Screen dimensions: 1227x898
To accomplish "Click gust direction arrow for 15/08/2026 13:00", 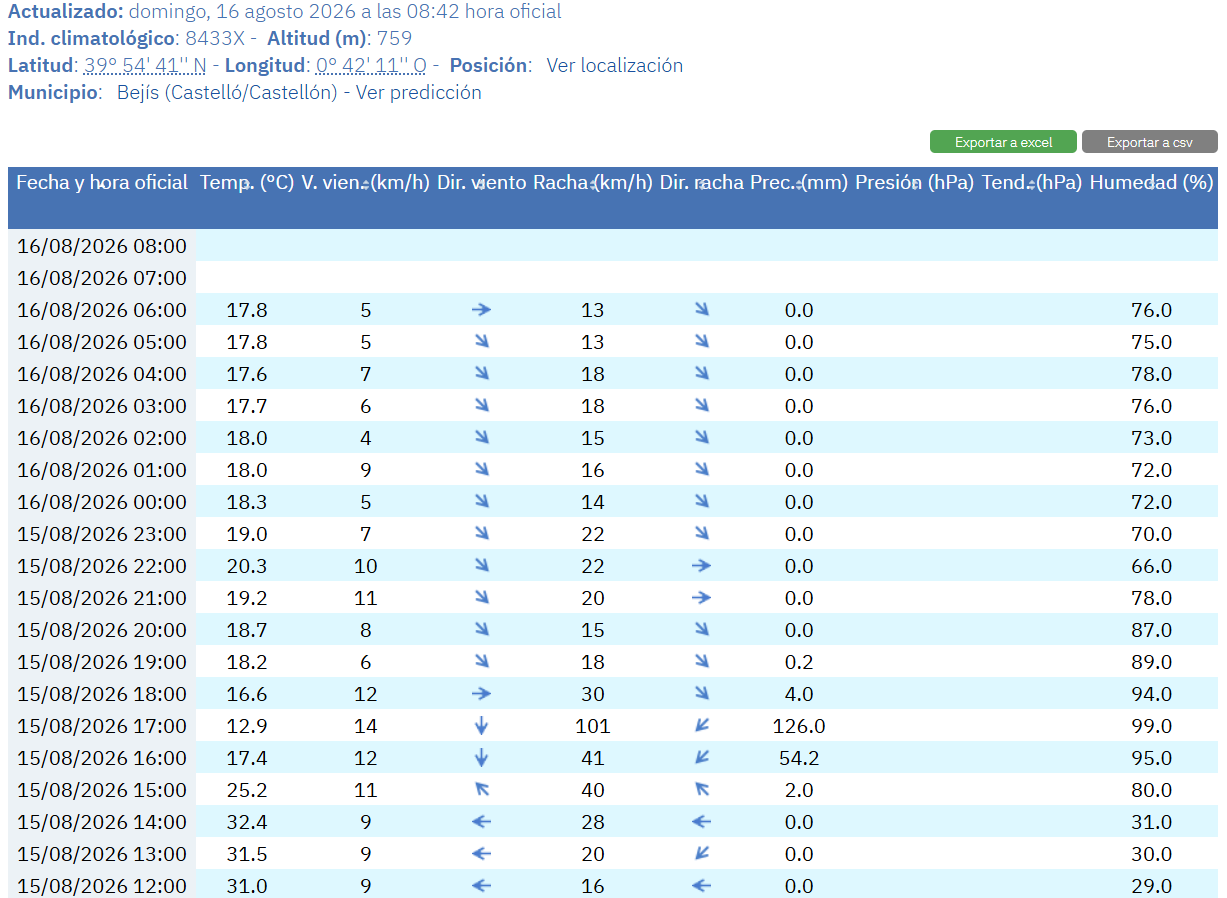I will pos(701,854).
